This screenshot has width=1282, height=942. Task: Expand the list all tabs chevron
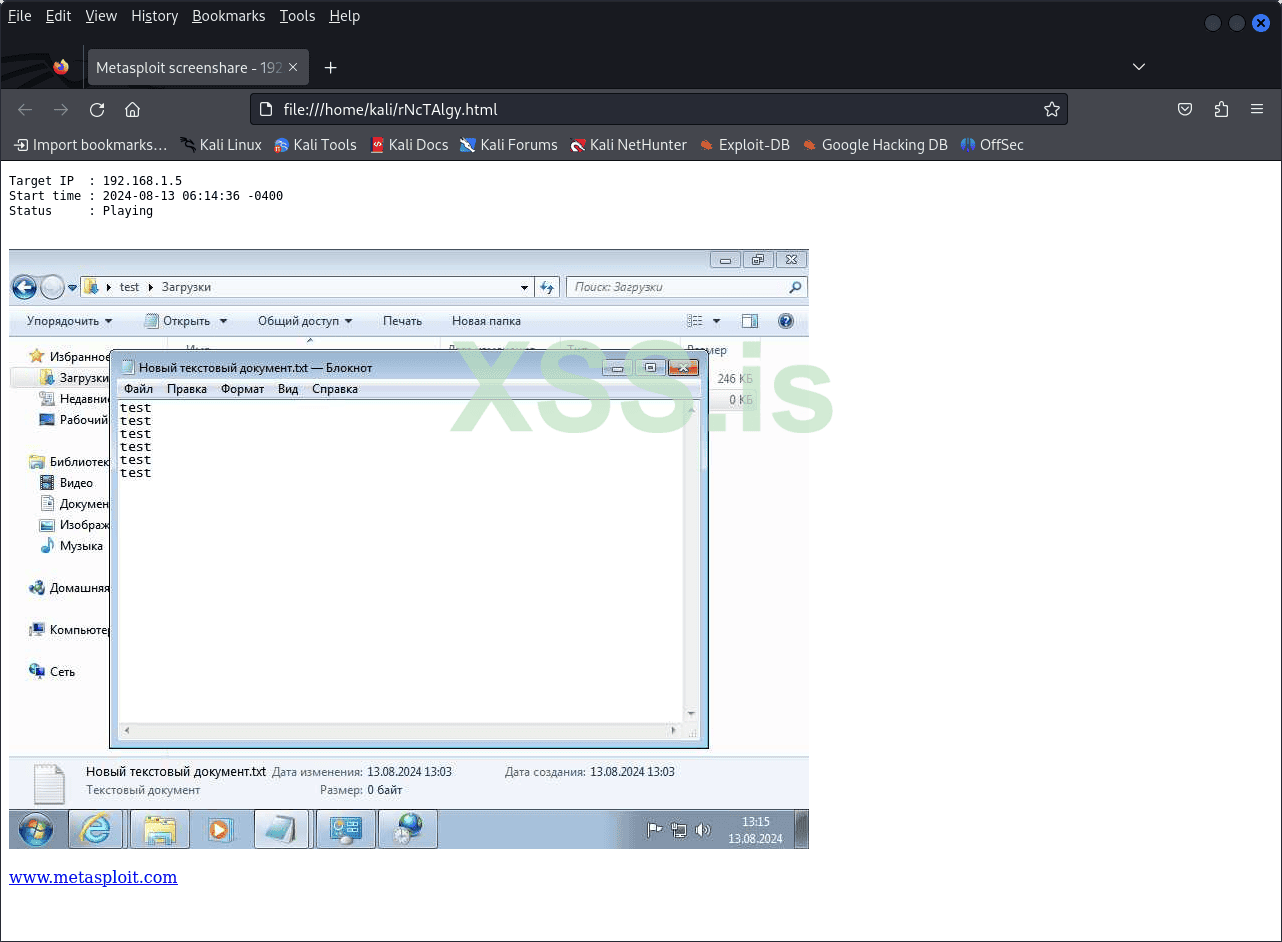point(1138,66)
